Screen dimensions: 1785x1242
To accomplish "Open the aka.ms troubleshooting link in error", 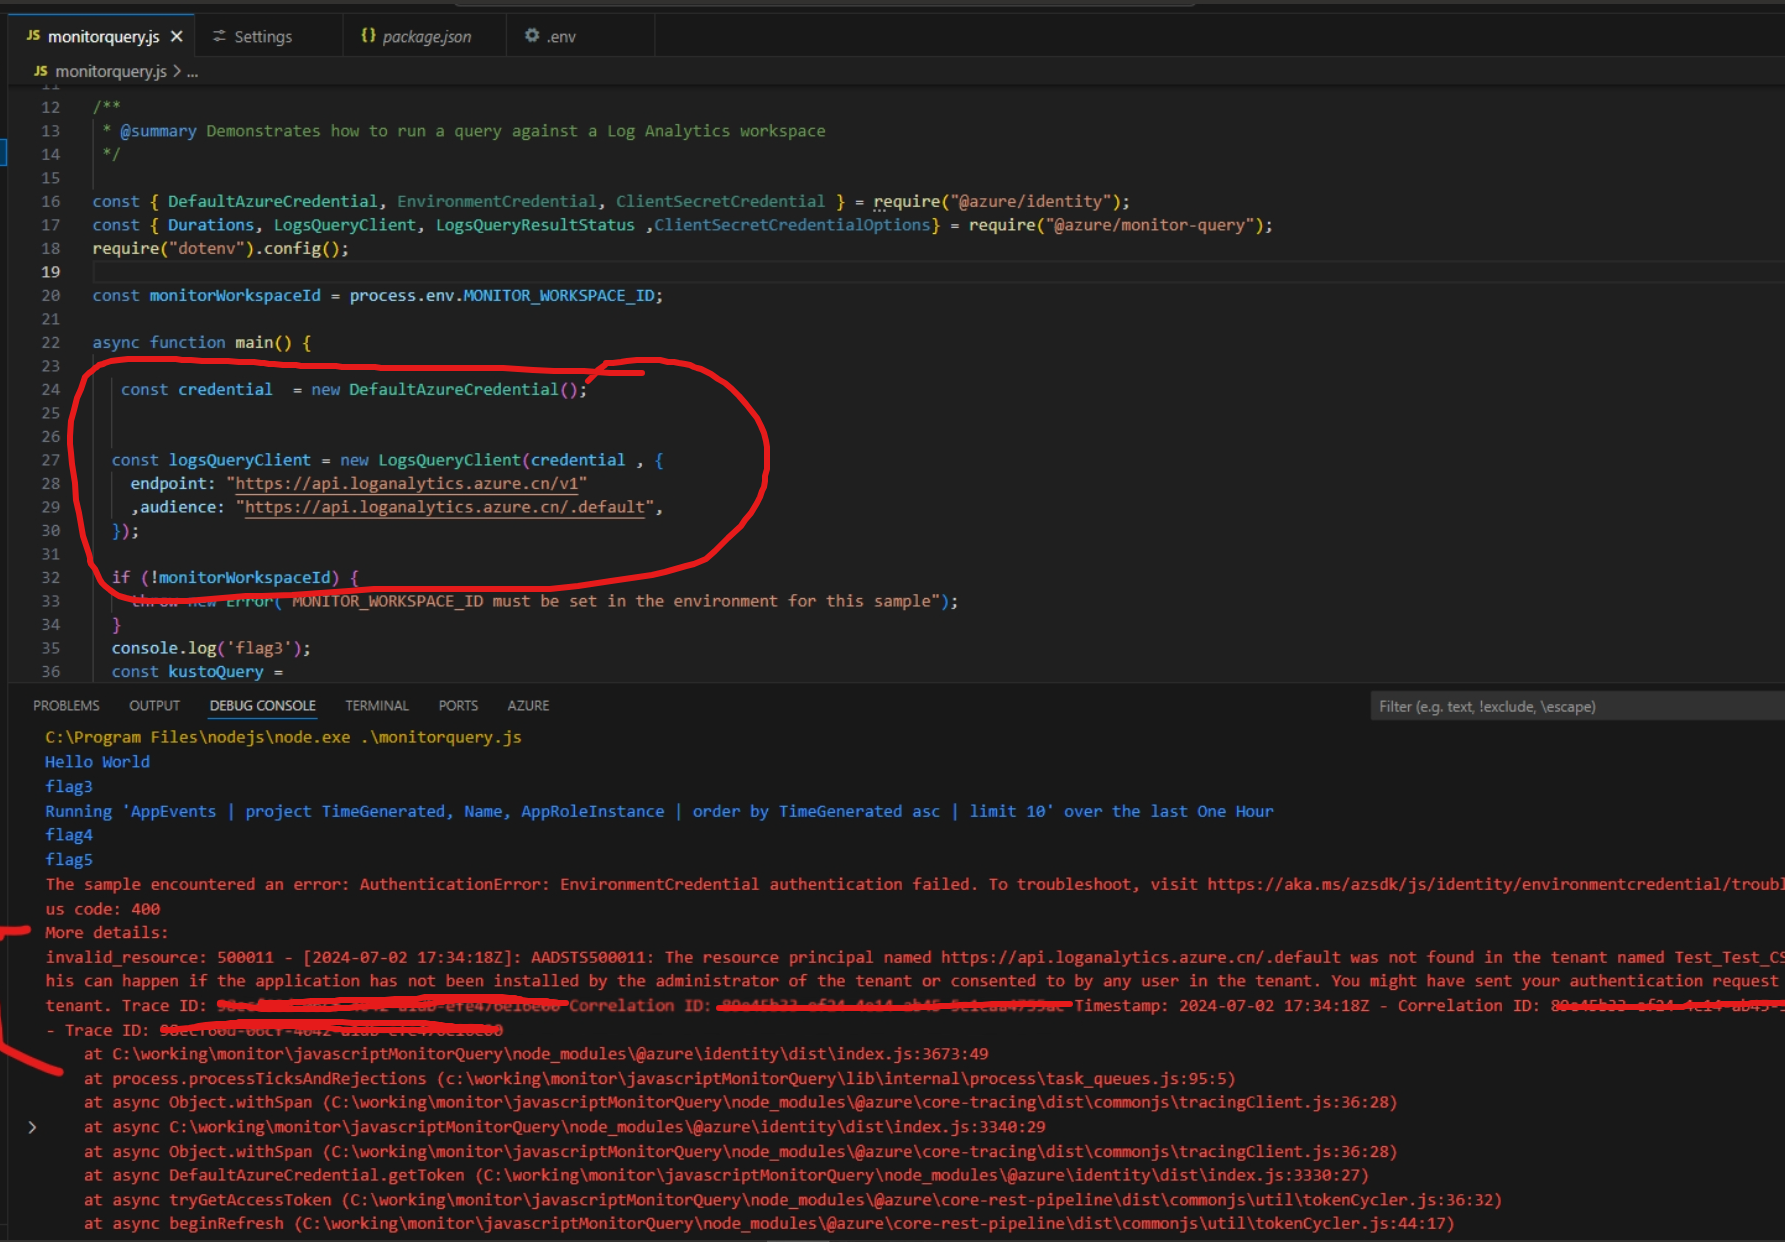I will pos(1490,885).
